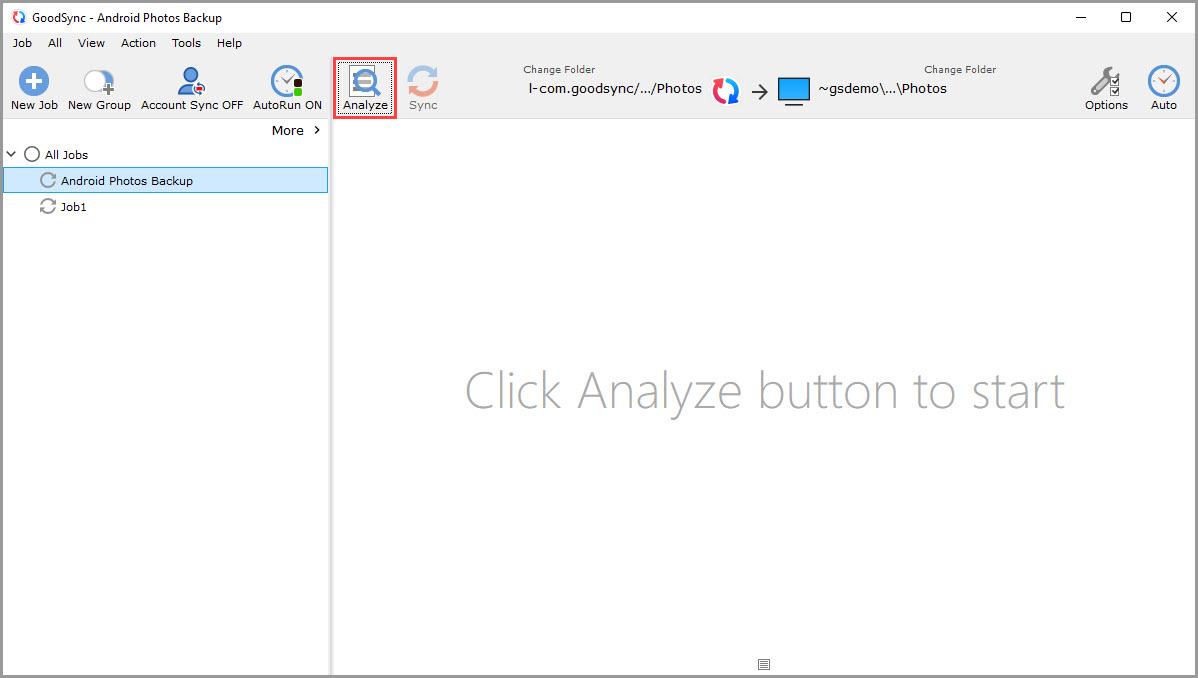1198x678 pixels.
Task: Click the grayed Sync arrows icon
Action: click(423, 81)
